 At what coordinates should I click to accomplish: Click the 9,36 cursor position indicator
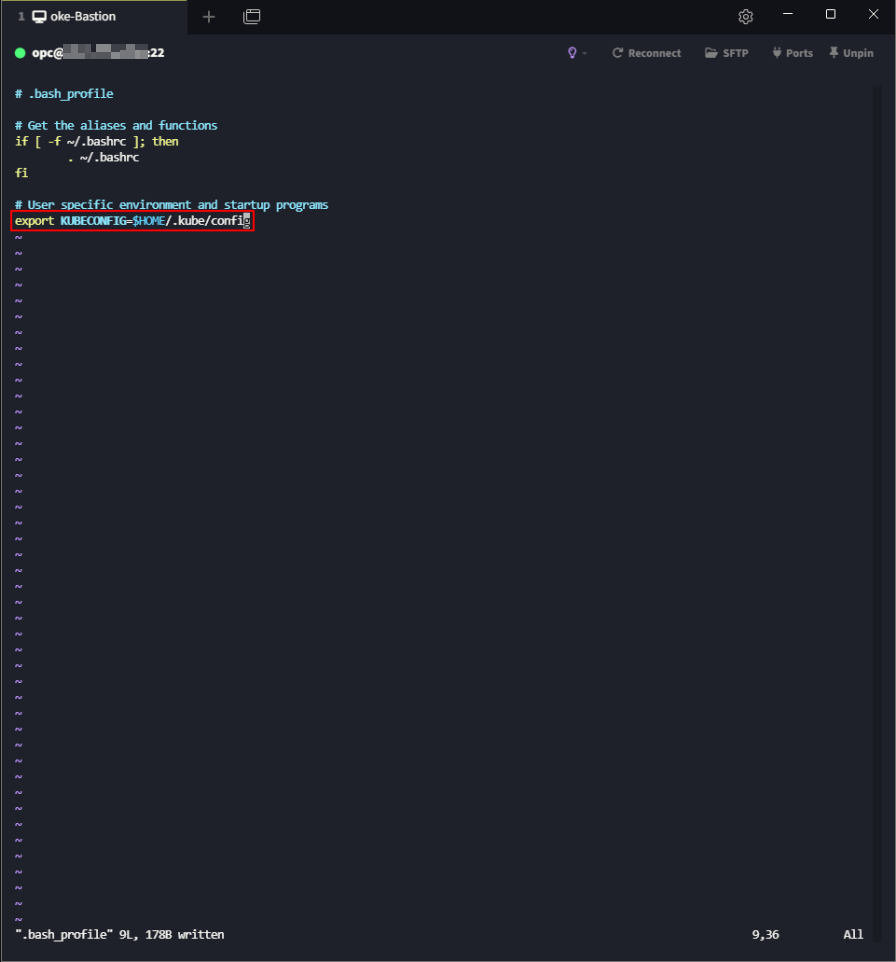(765, 935)
